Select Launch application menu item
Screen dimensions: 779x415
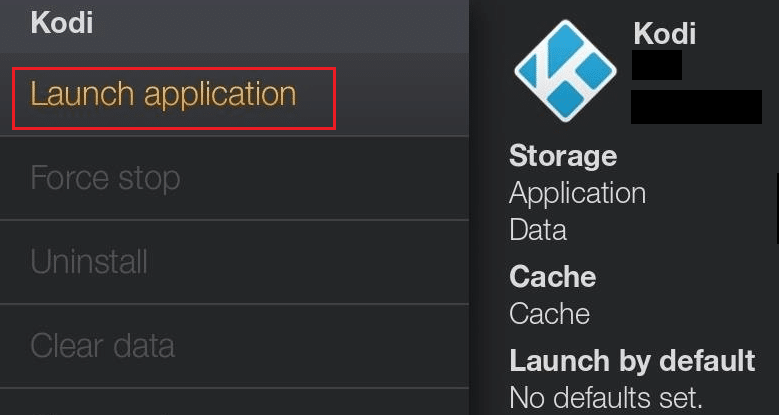[x=164, y=95]
